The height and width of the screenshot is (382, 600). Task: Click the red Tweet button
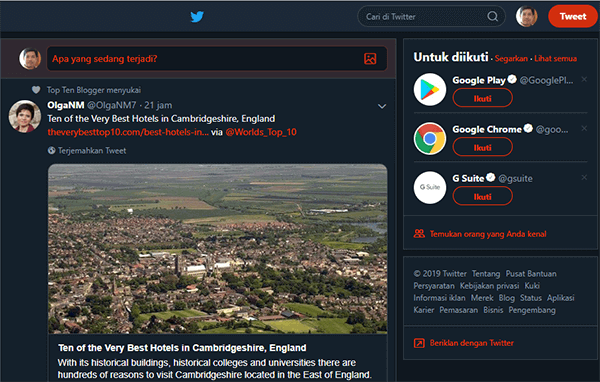click(x=572, y=16)
